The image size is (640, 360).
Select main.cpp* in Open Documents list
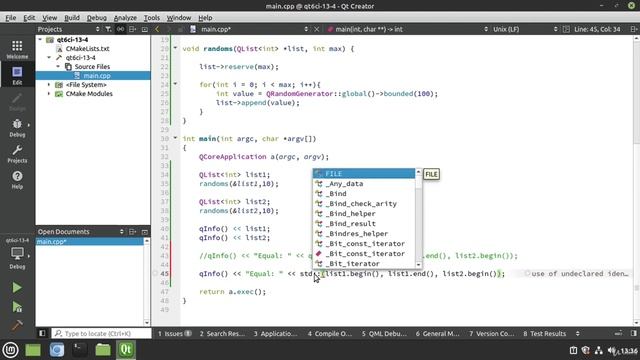coord(90,242)
